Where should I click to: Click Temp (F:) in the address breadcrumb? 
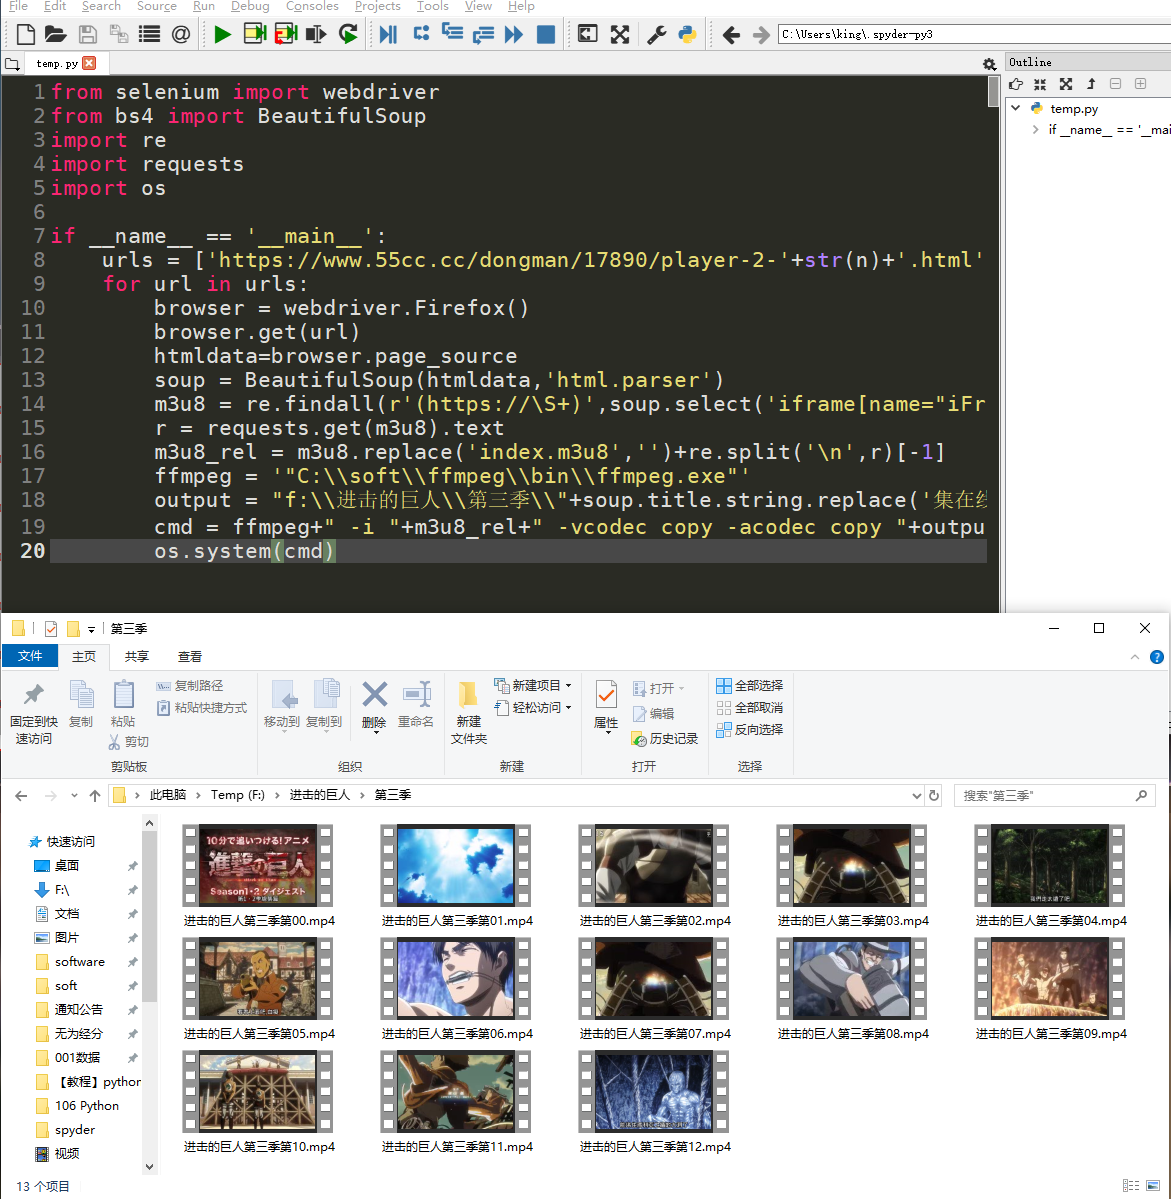238,795
